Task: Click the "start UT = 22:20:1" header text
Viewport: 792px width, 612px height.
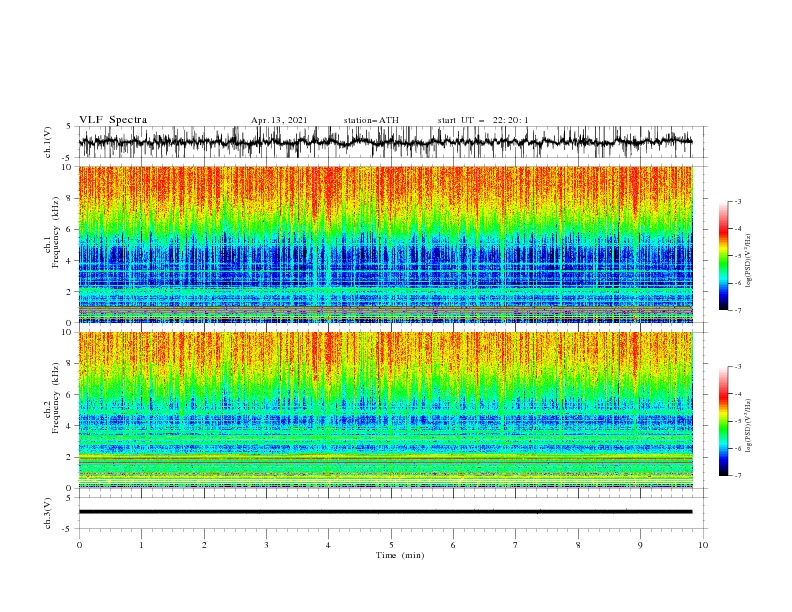Action: point(483,120)
